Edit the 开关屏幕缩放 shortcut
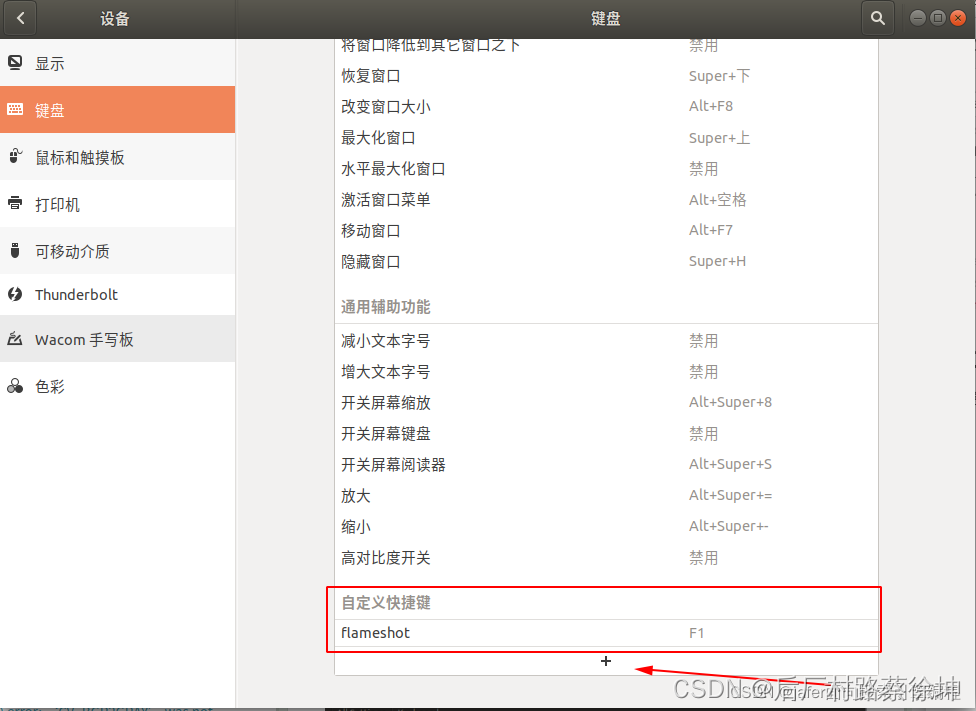This screenshot has width=976, height=711. click(x=606, y=403)
